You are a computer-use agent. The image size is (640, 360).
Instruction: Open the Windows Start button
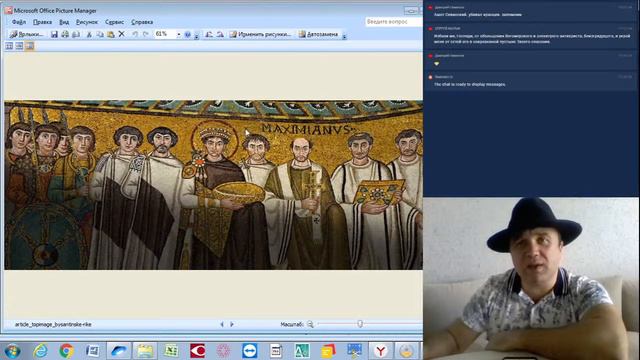pos(12,351)
